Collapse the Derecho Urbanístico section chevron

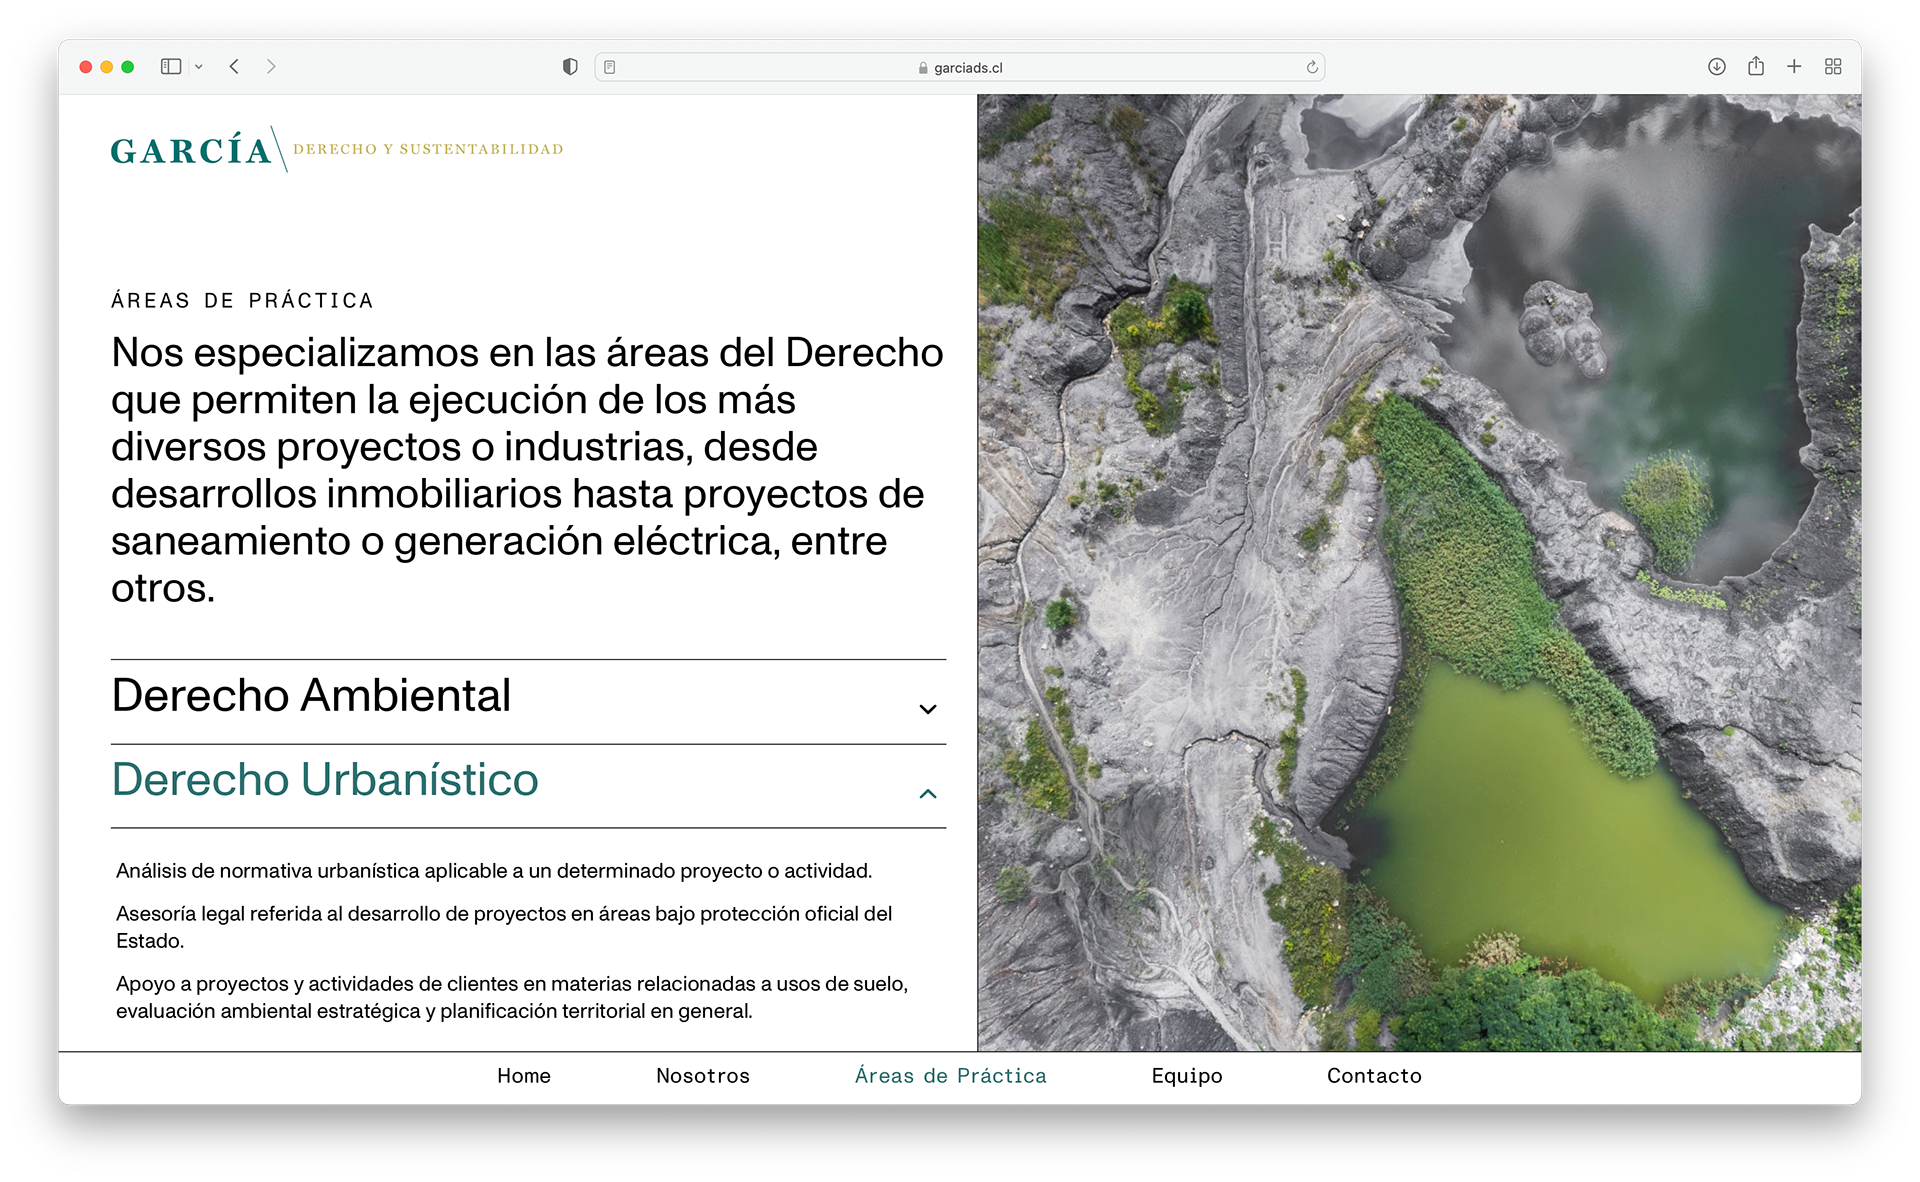click(928, 794)
